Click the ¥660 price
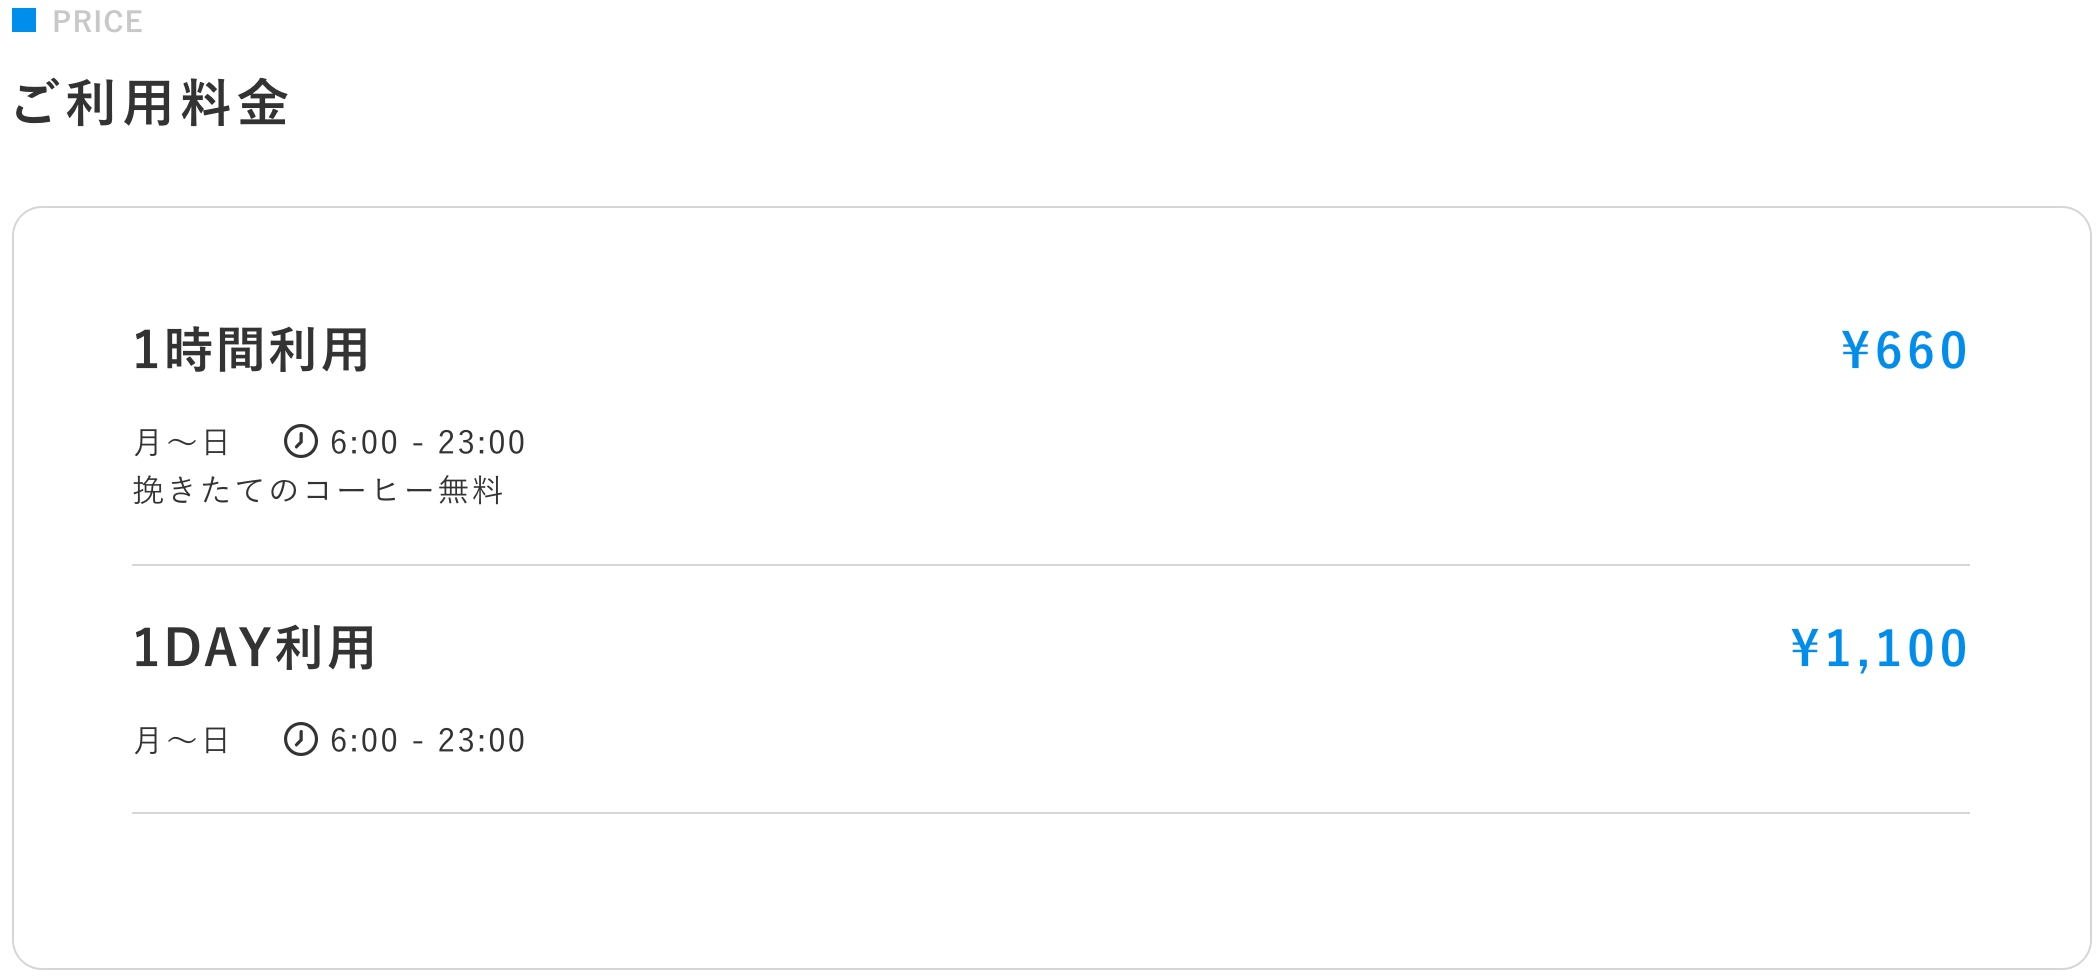2098x976 pixels. point(1904,351)
